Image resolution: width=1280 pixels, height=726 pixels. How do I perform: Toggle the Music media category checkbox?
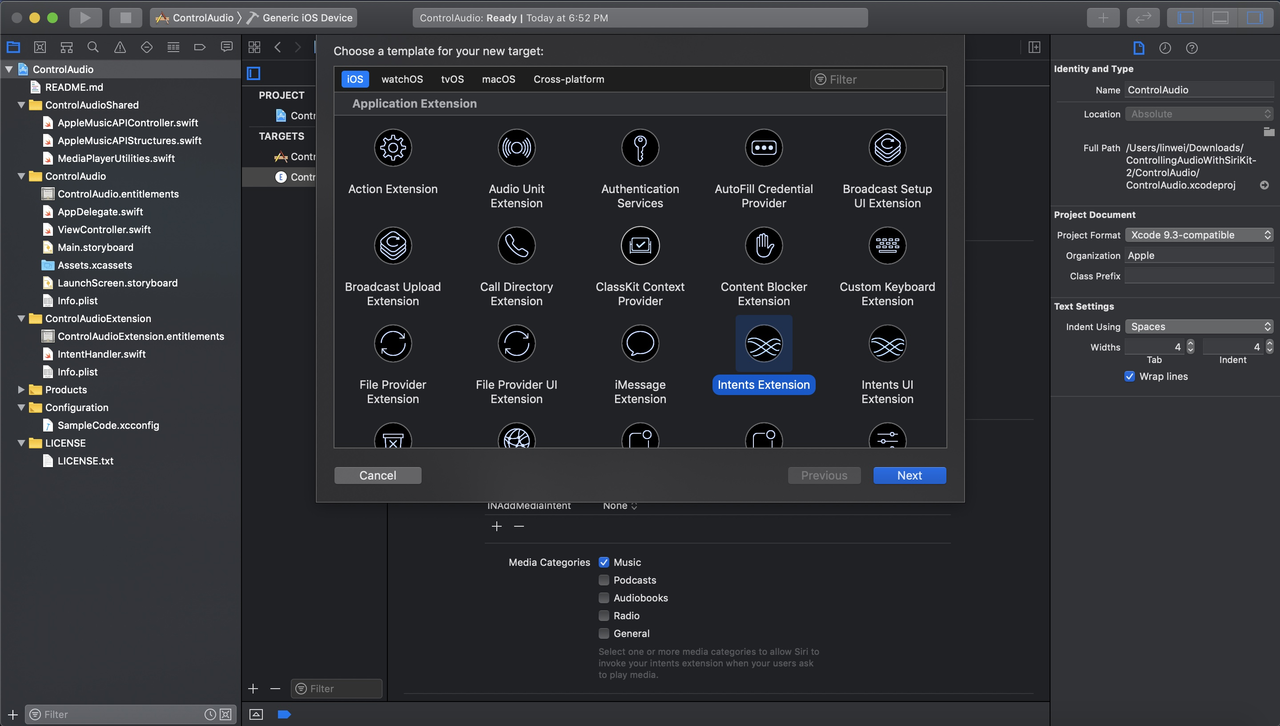[604, 562]
